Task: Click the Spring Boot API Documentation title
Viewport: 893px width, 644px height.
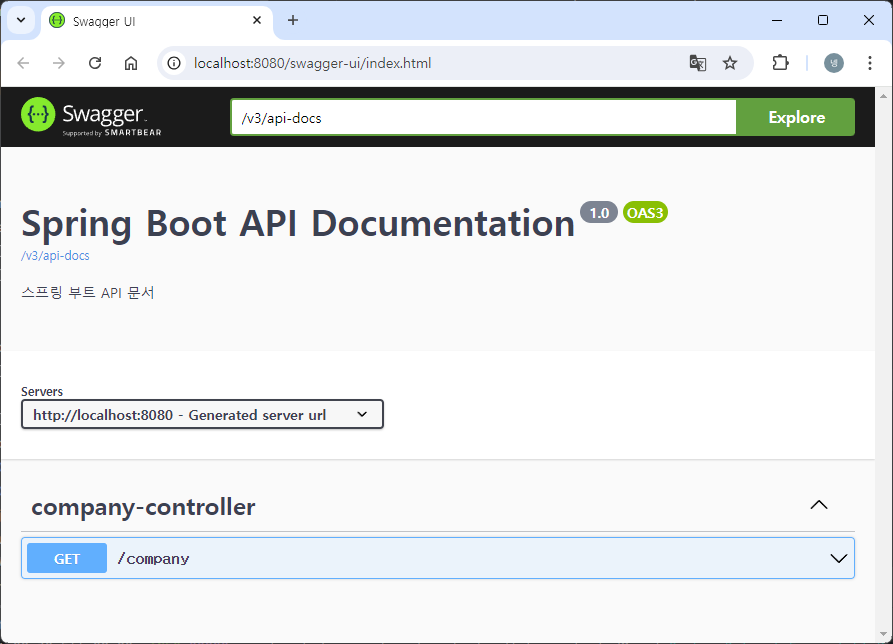Action: pyautogui.click(x=298, y=223)
